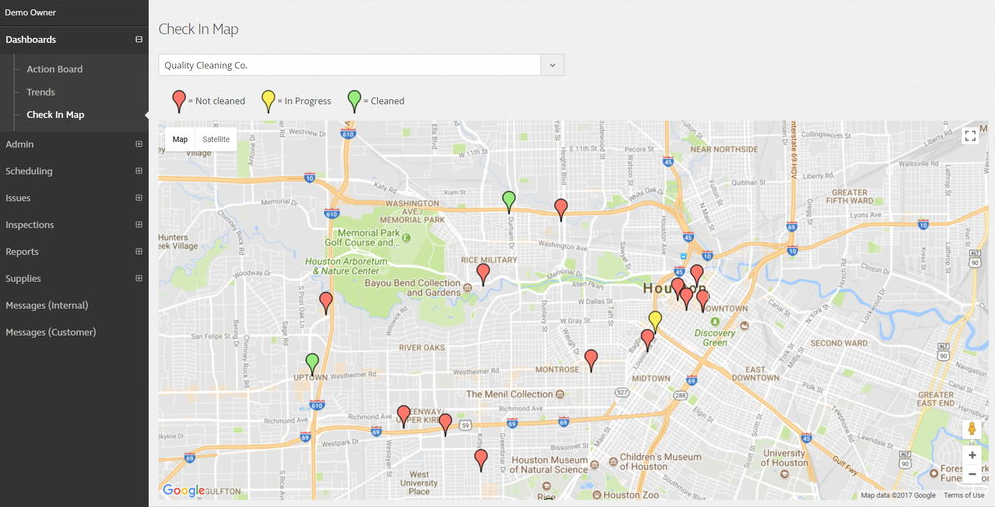Click Demo Owner account name
Image resolution: width=995 pixels, height=507 pixels.
(30, 12)
